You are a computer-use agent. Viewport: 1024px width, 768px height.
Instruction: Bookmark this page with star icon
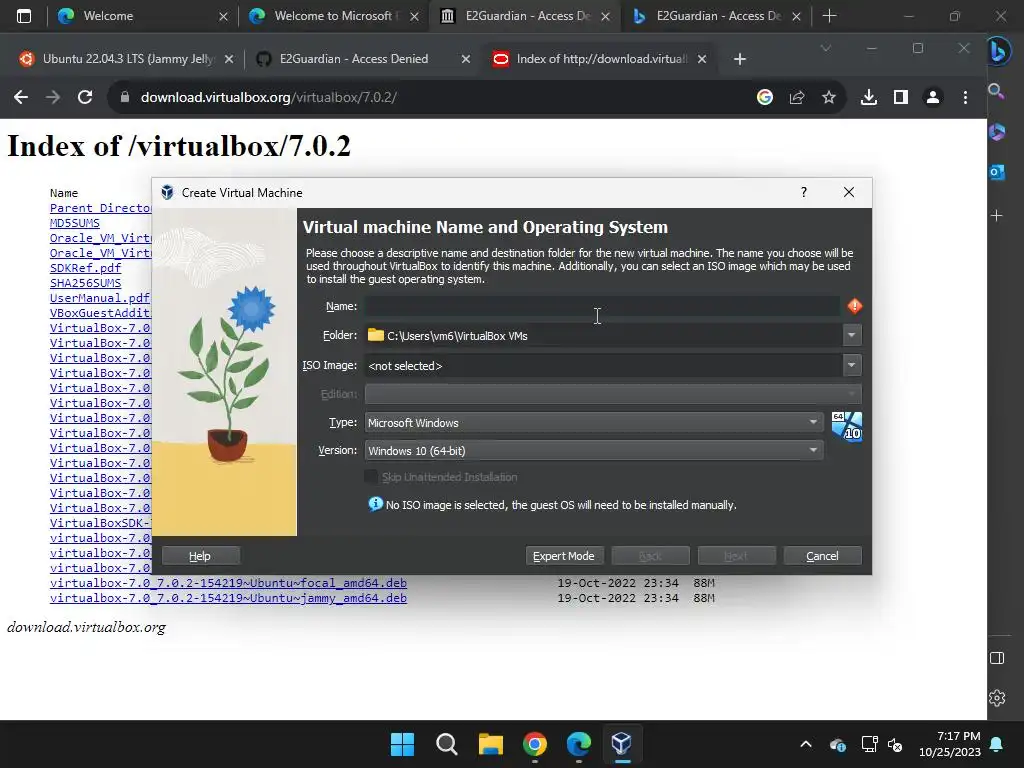[829, 97]
